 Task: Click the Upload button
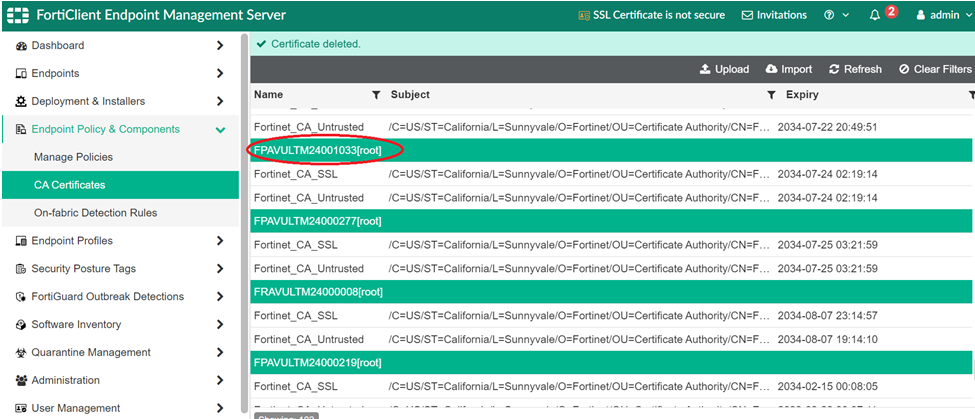724,69
